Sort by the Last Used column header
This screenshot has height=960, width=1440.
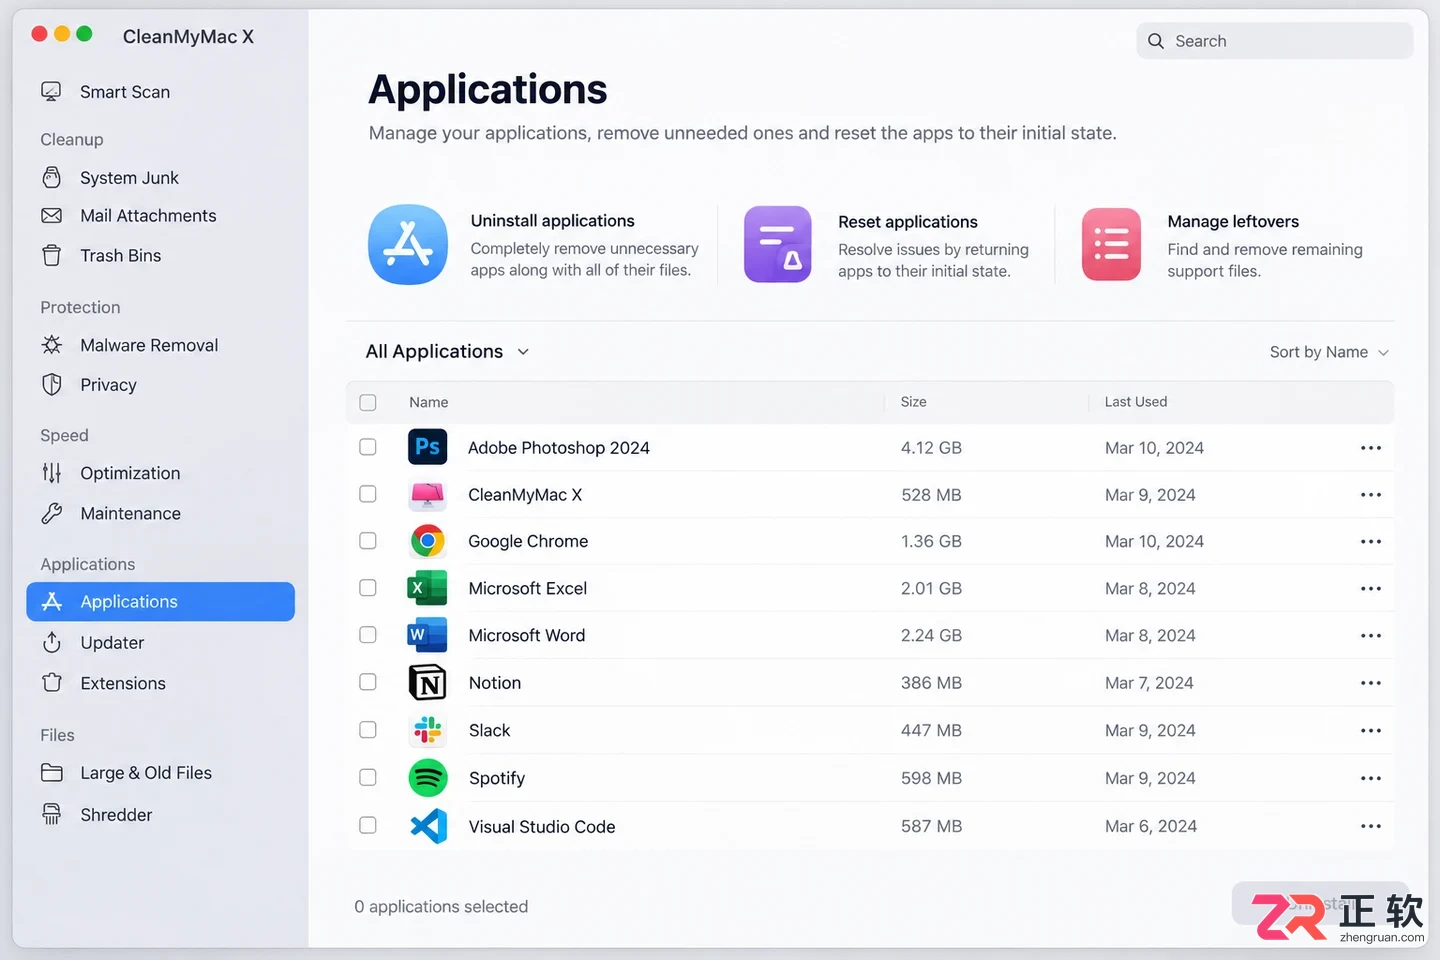click(x=1135, y=402)
